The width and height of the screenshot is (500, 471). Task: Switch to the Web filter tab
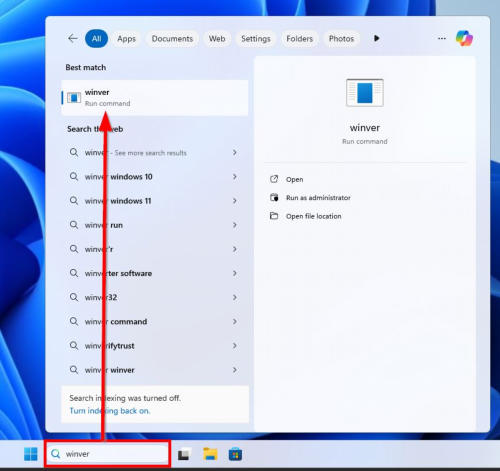point(217,39)
